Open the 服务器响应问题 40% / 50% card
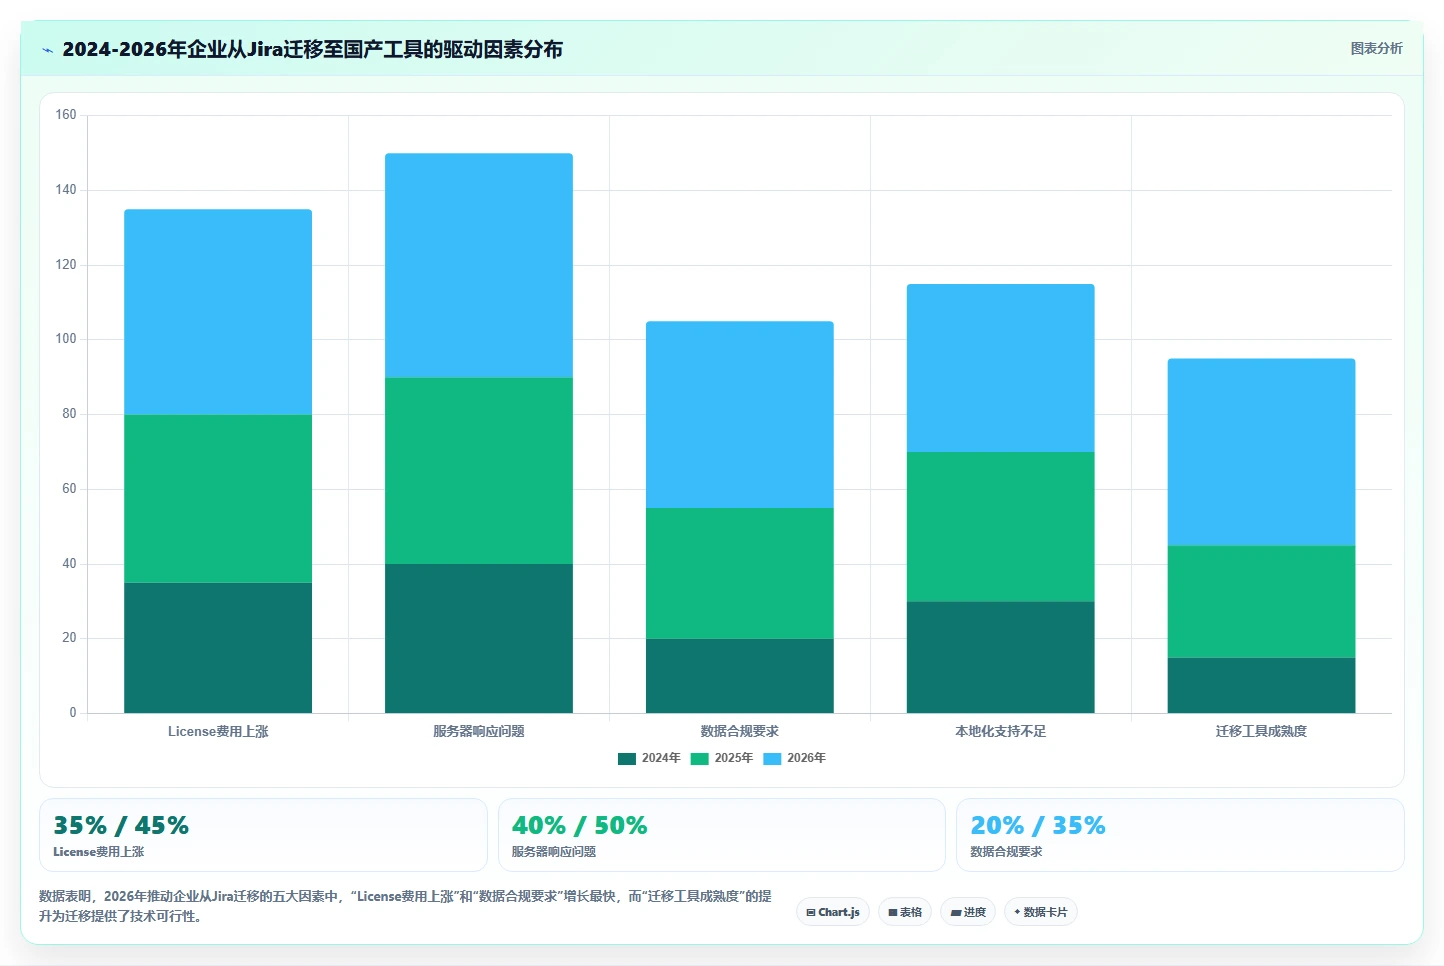This screenshot has width=1444, height=966. [721, 835]
